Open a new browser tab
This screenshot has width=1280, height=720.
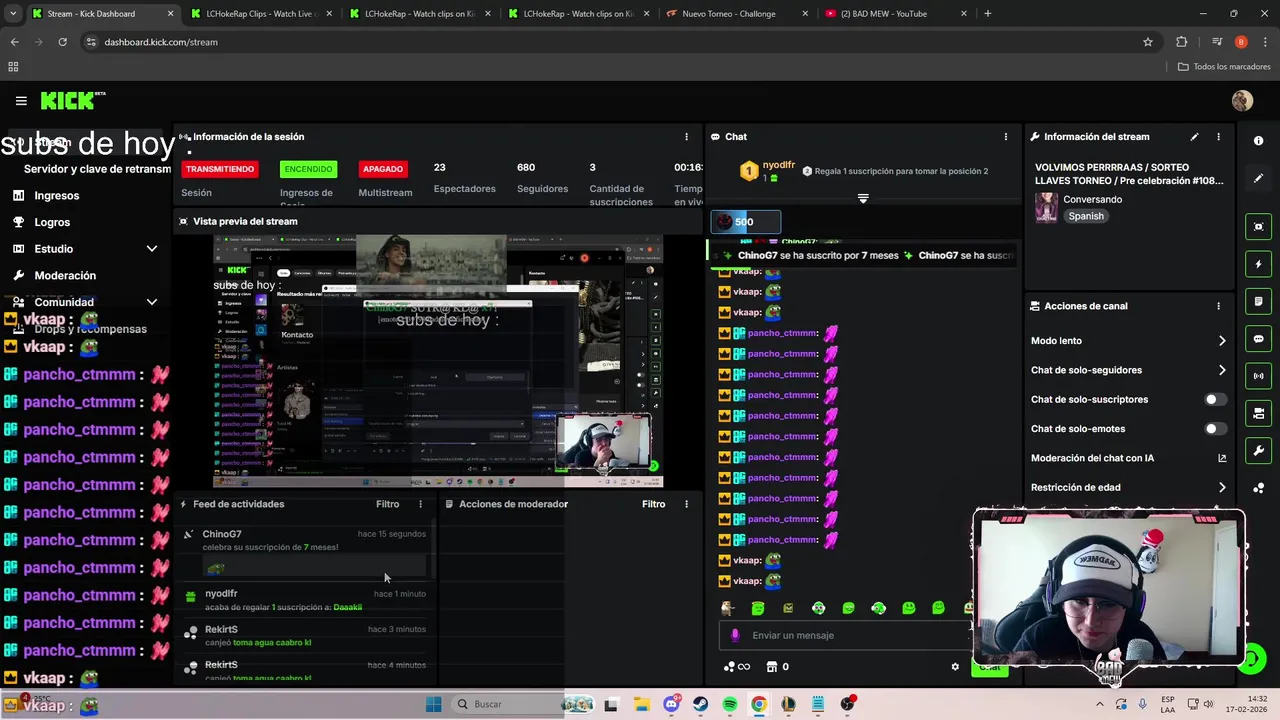[x=988, y=14]
